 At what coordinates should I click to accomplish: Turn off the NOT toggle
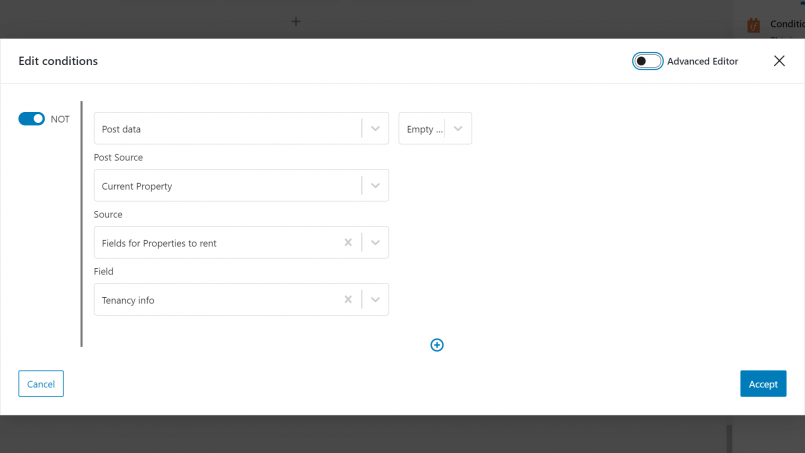click(31, 119)
